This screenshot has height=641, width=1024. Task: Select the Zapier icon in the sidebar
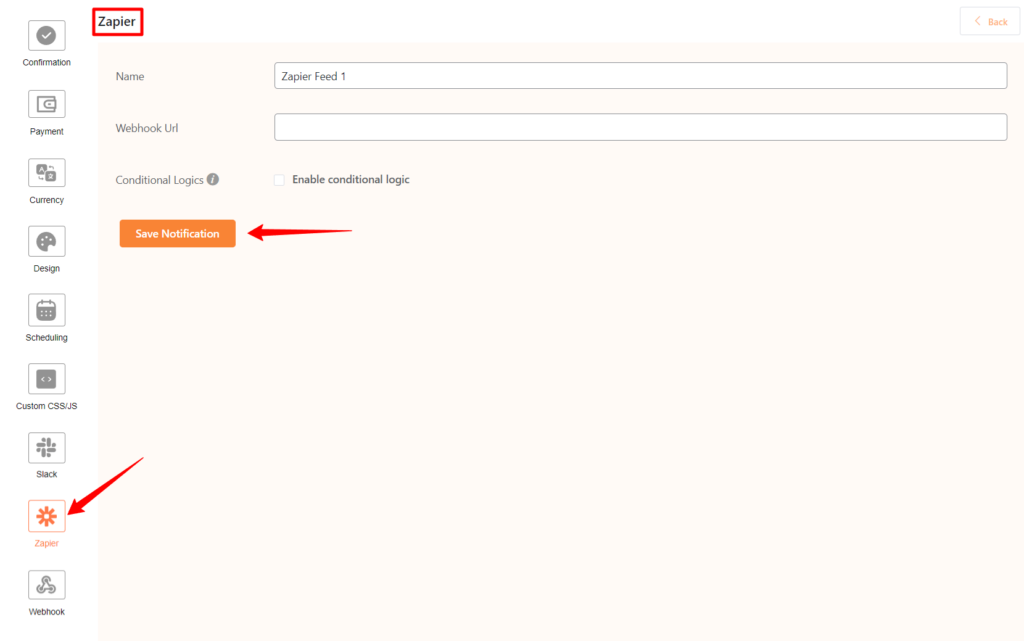click(x=46, y=516)
